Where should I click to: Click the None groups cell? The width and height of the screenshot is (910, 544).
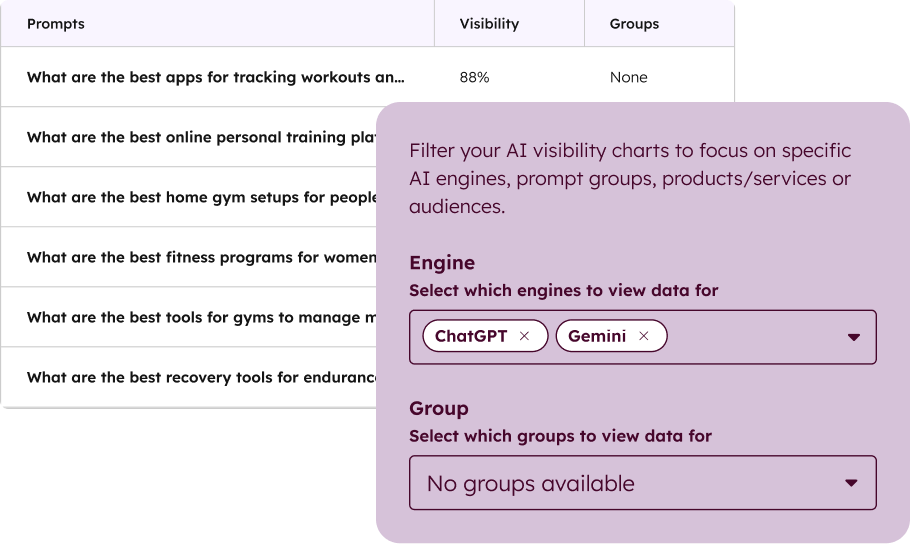[x=628, y=77]
